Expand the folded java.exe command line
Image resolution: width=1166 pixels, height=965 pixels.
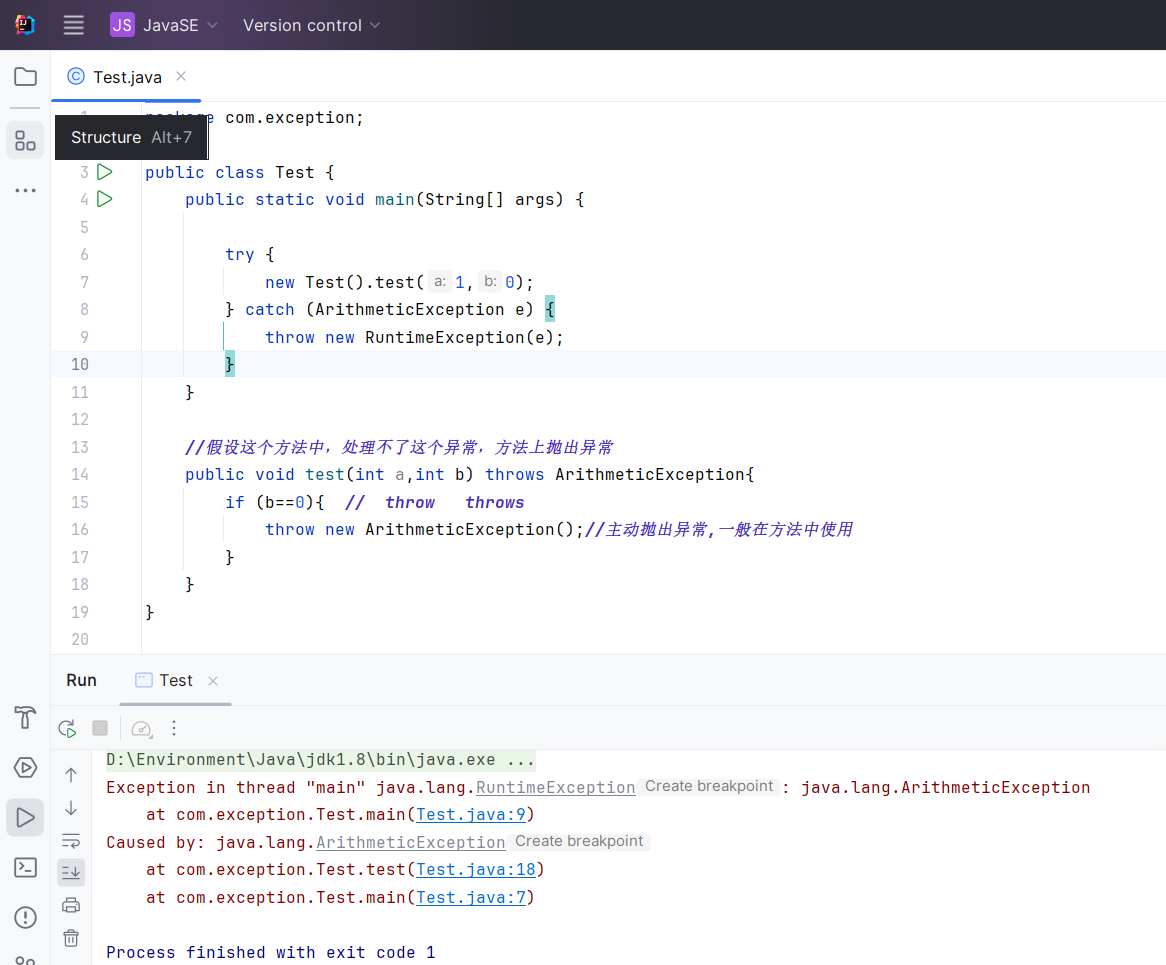click(x=321, y=760)
